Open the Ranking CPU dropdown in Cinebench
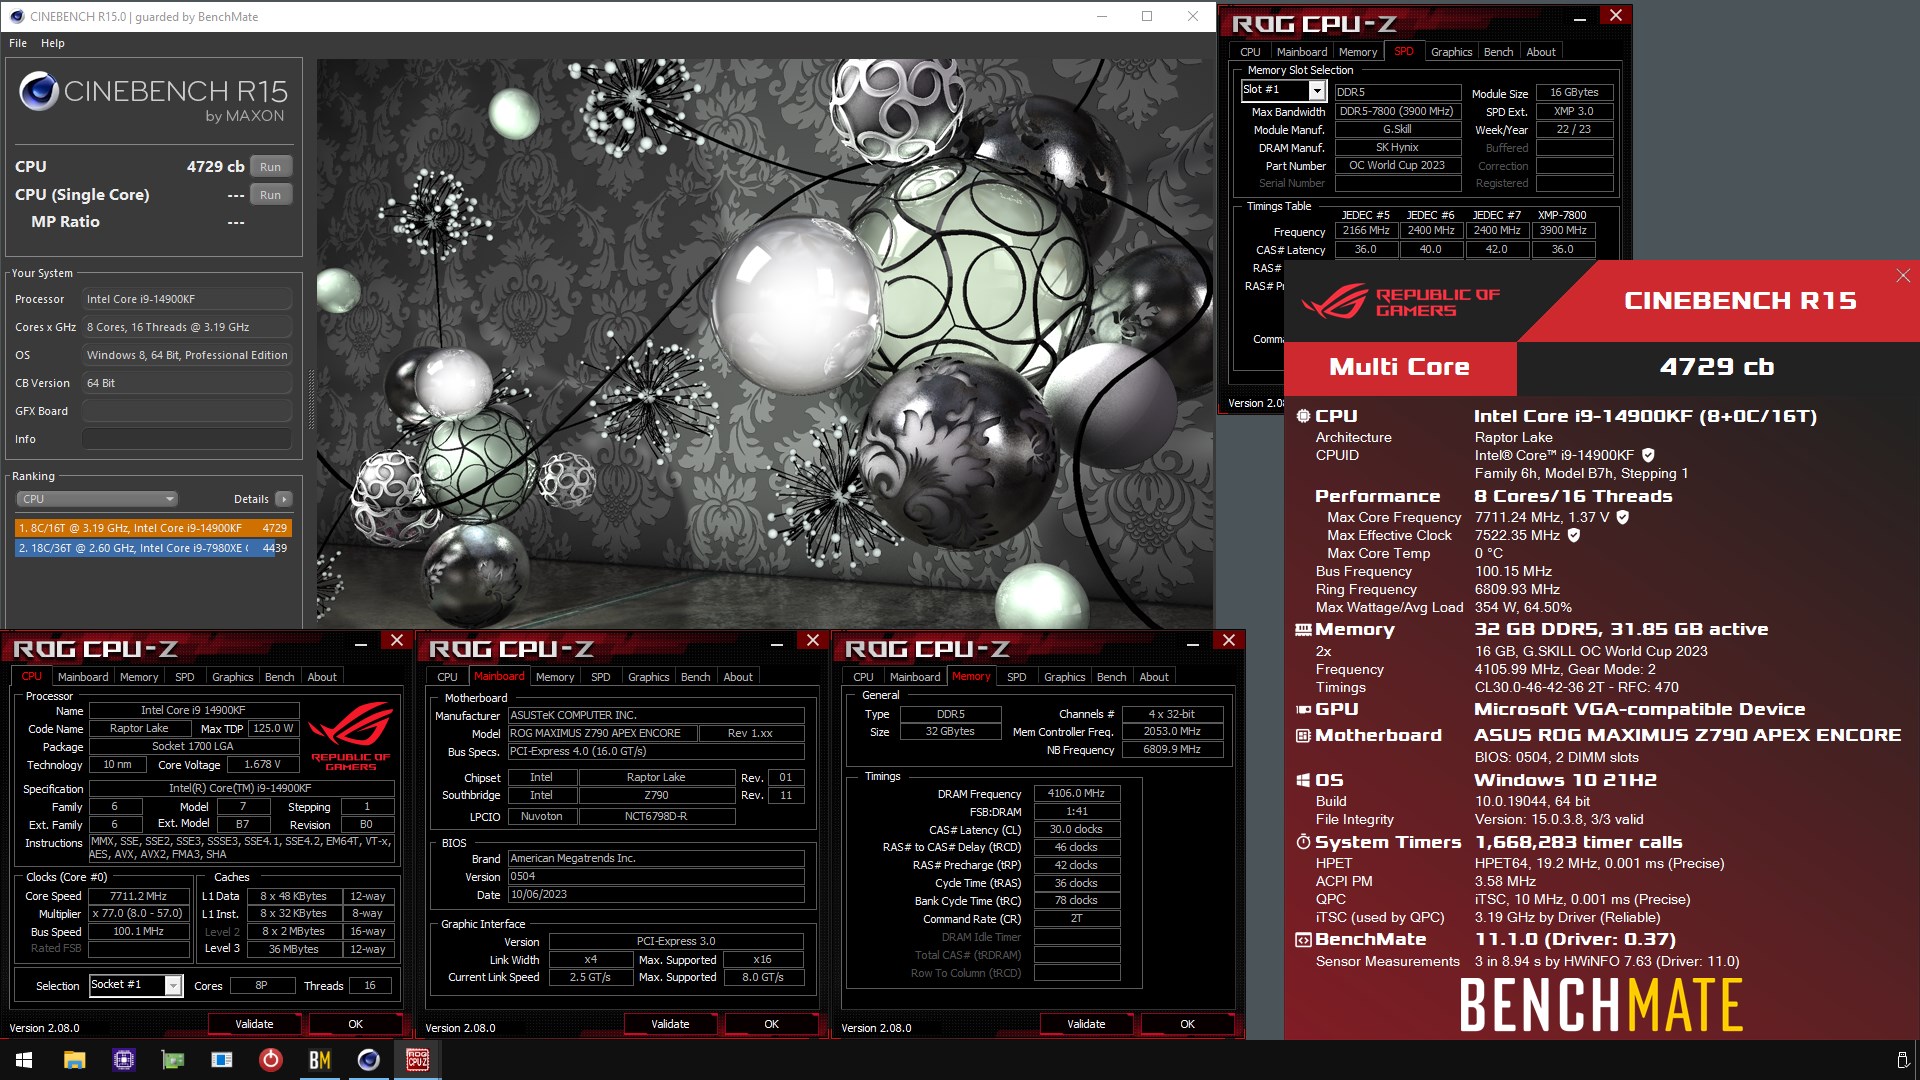Image resolution: width=1920 pixels, height=1080 pixels. tap(97, 499)
